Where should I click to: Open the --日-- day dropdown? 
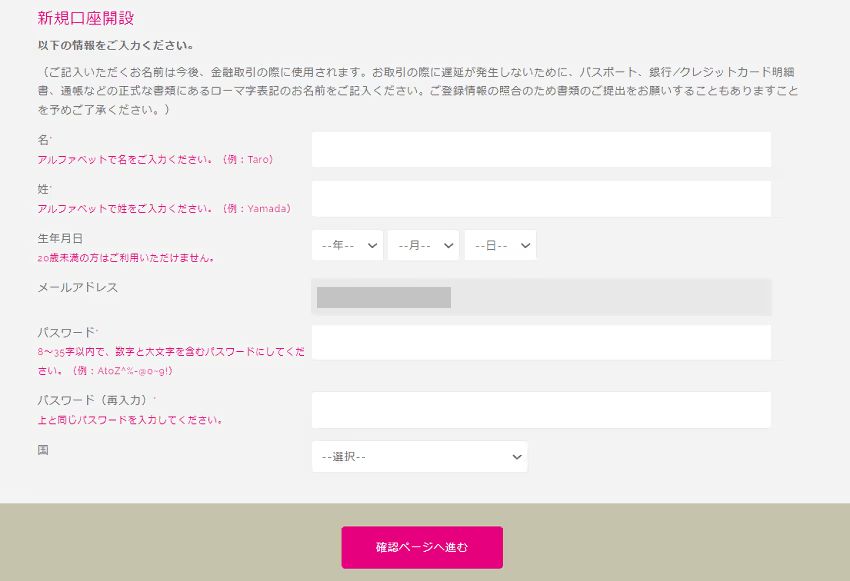(498, 244)
